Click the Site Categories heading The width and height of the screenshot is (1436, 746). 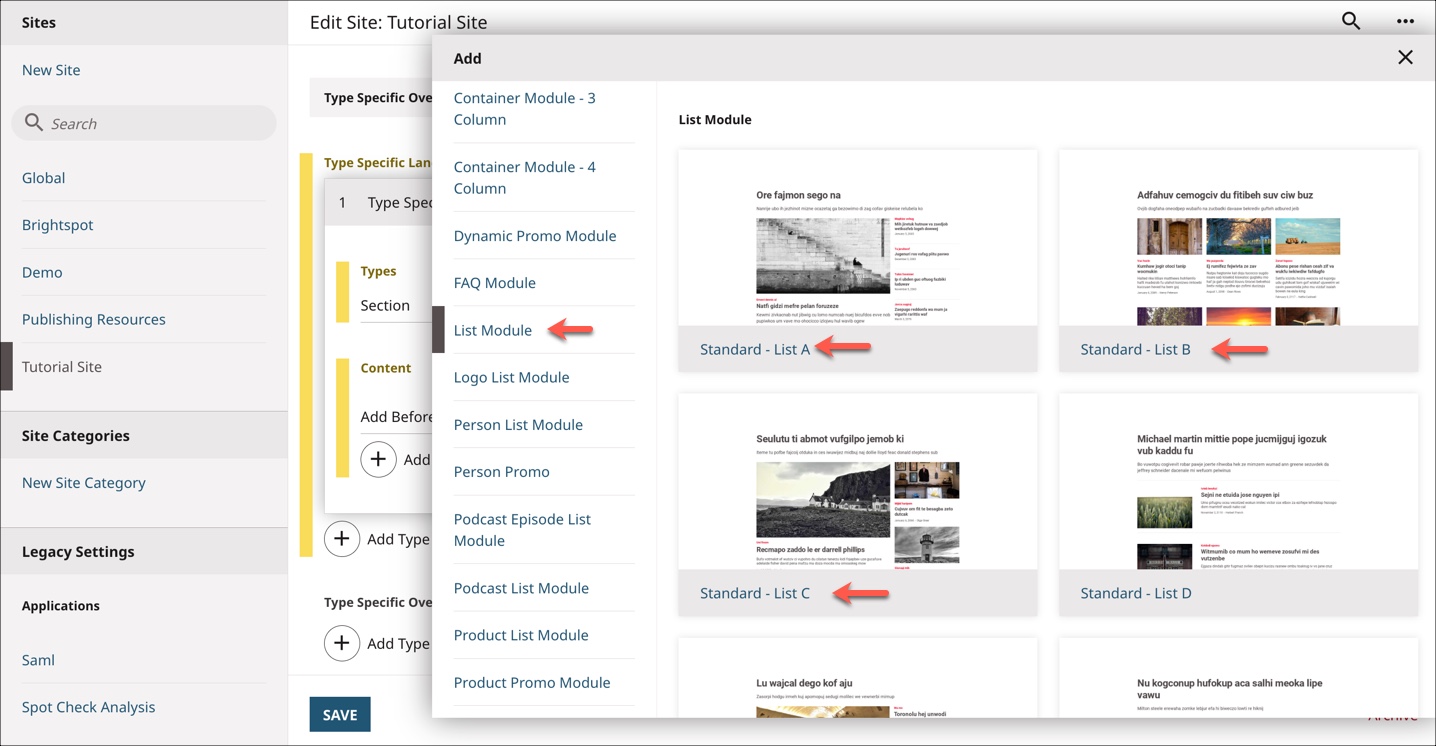pyautogui.click(x=76, y=436)
